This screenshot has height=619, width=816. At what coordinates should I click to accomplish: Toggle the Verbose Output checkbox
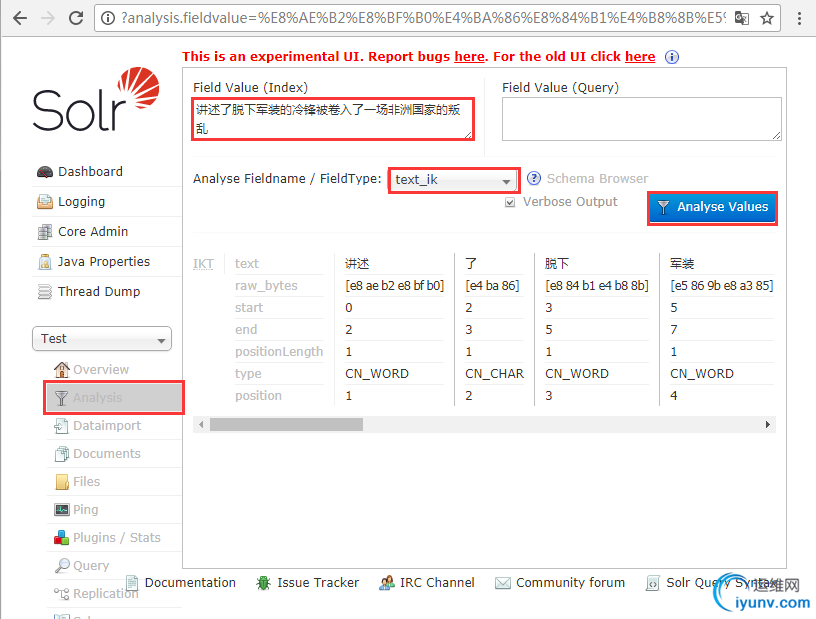pos(510,202)
